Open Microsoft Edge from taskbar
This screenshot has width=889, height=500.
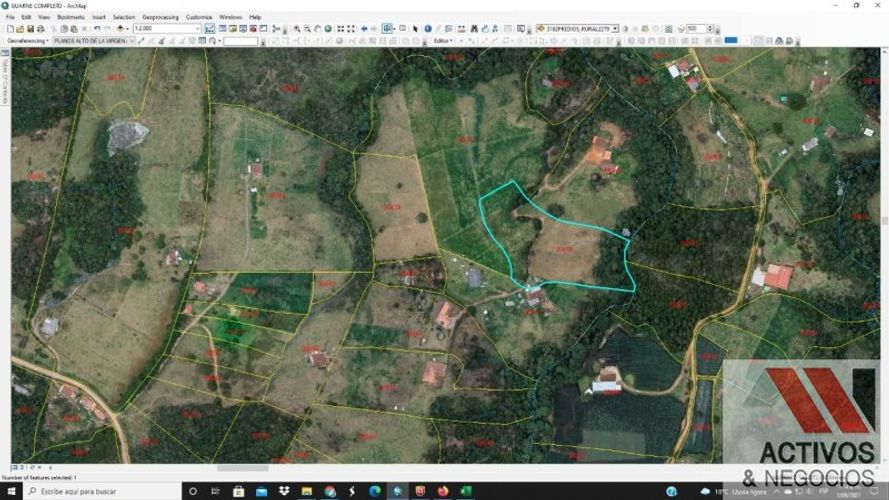click(375, 491)
